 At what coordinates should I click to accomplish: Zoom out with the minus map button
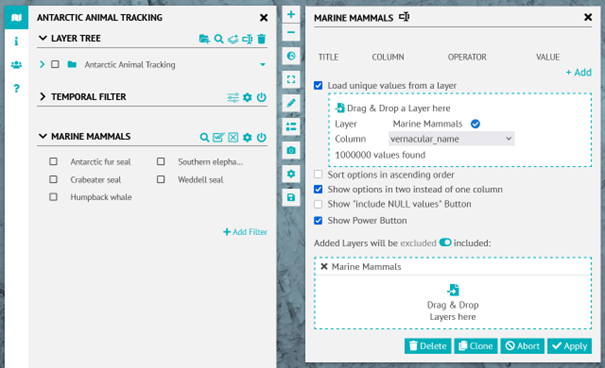[291, 32]
